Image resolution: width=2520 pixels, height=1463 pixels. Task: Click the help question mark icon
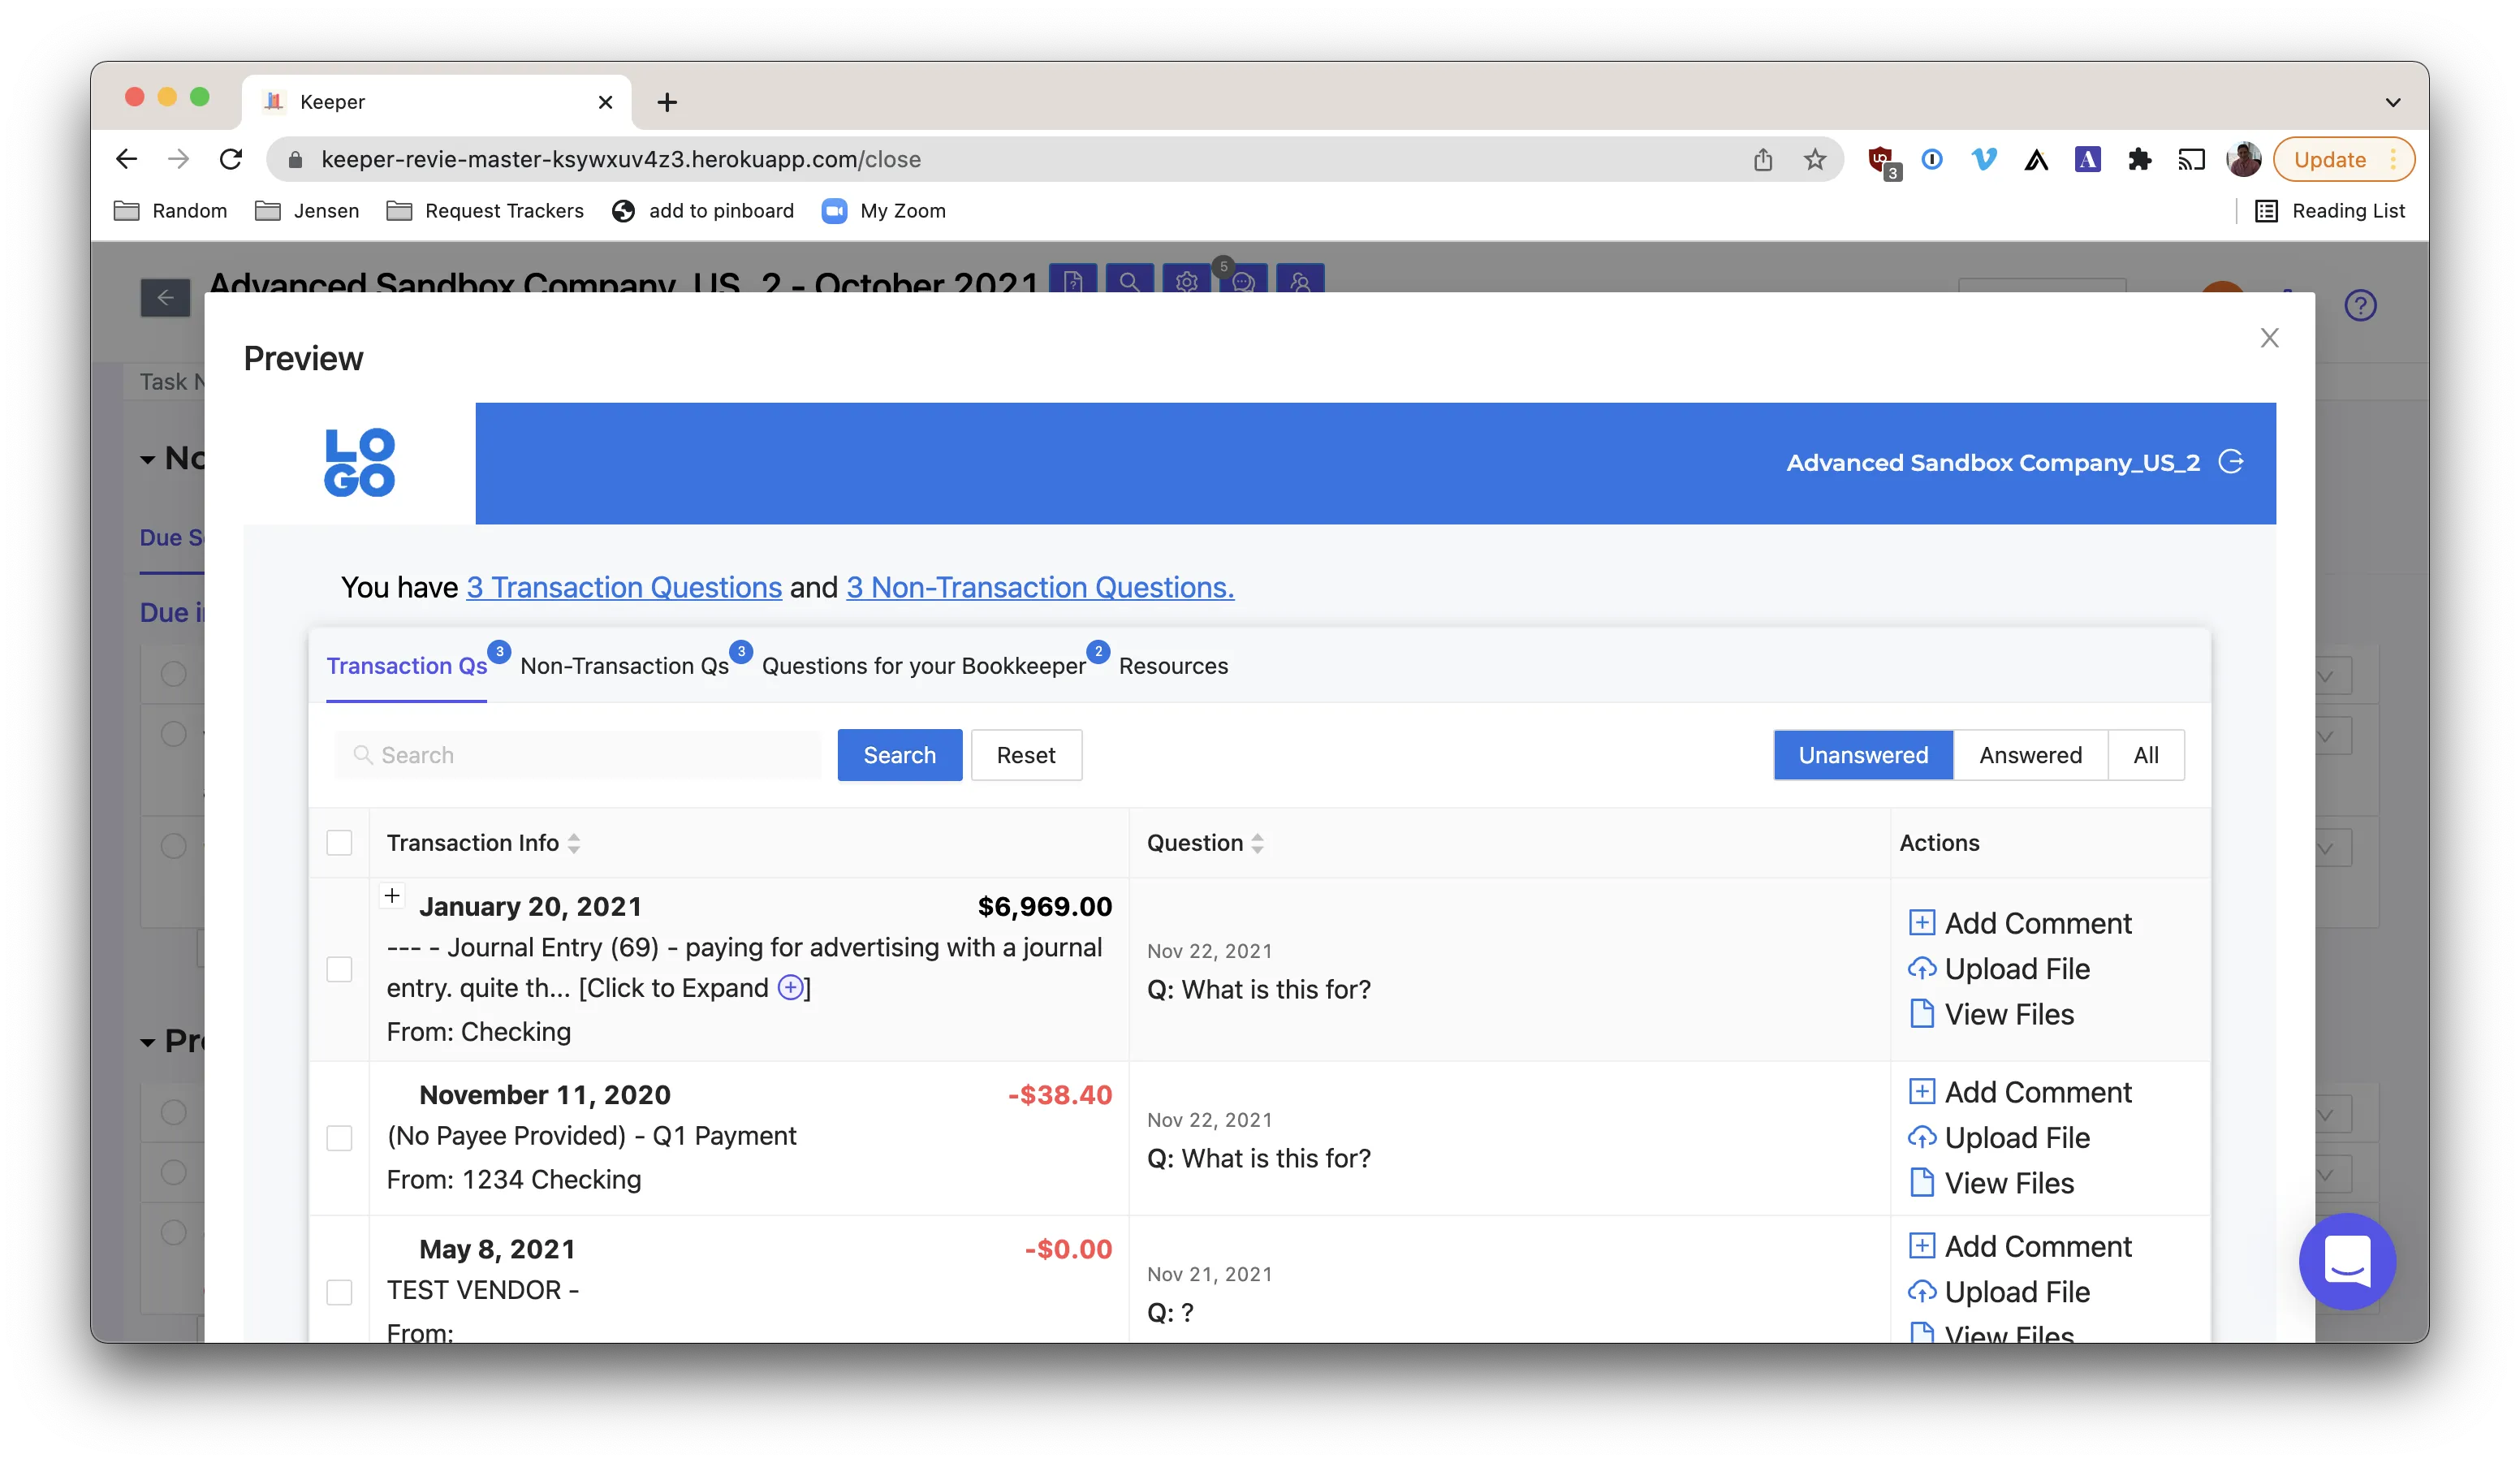click(x=2360, y=305)
